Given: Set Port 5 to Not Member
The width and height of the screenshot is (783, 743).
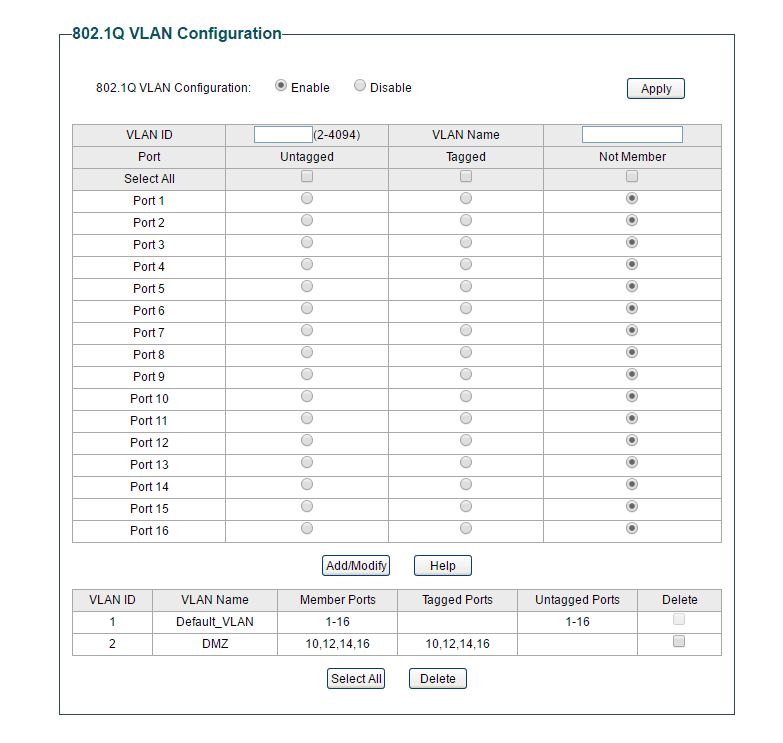Looking at the screenshot, I should [x=632, y=286].
